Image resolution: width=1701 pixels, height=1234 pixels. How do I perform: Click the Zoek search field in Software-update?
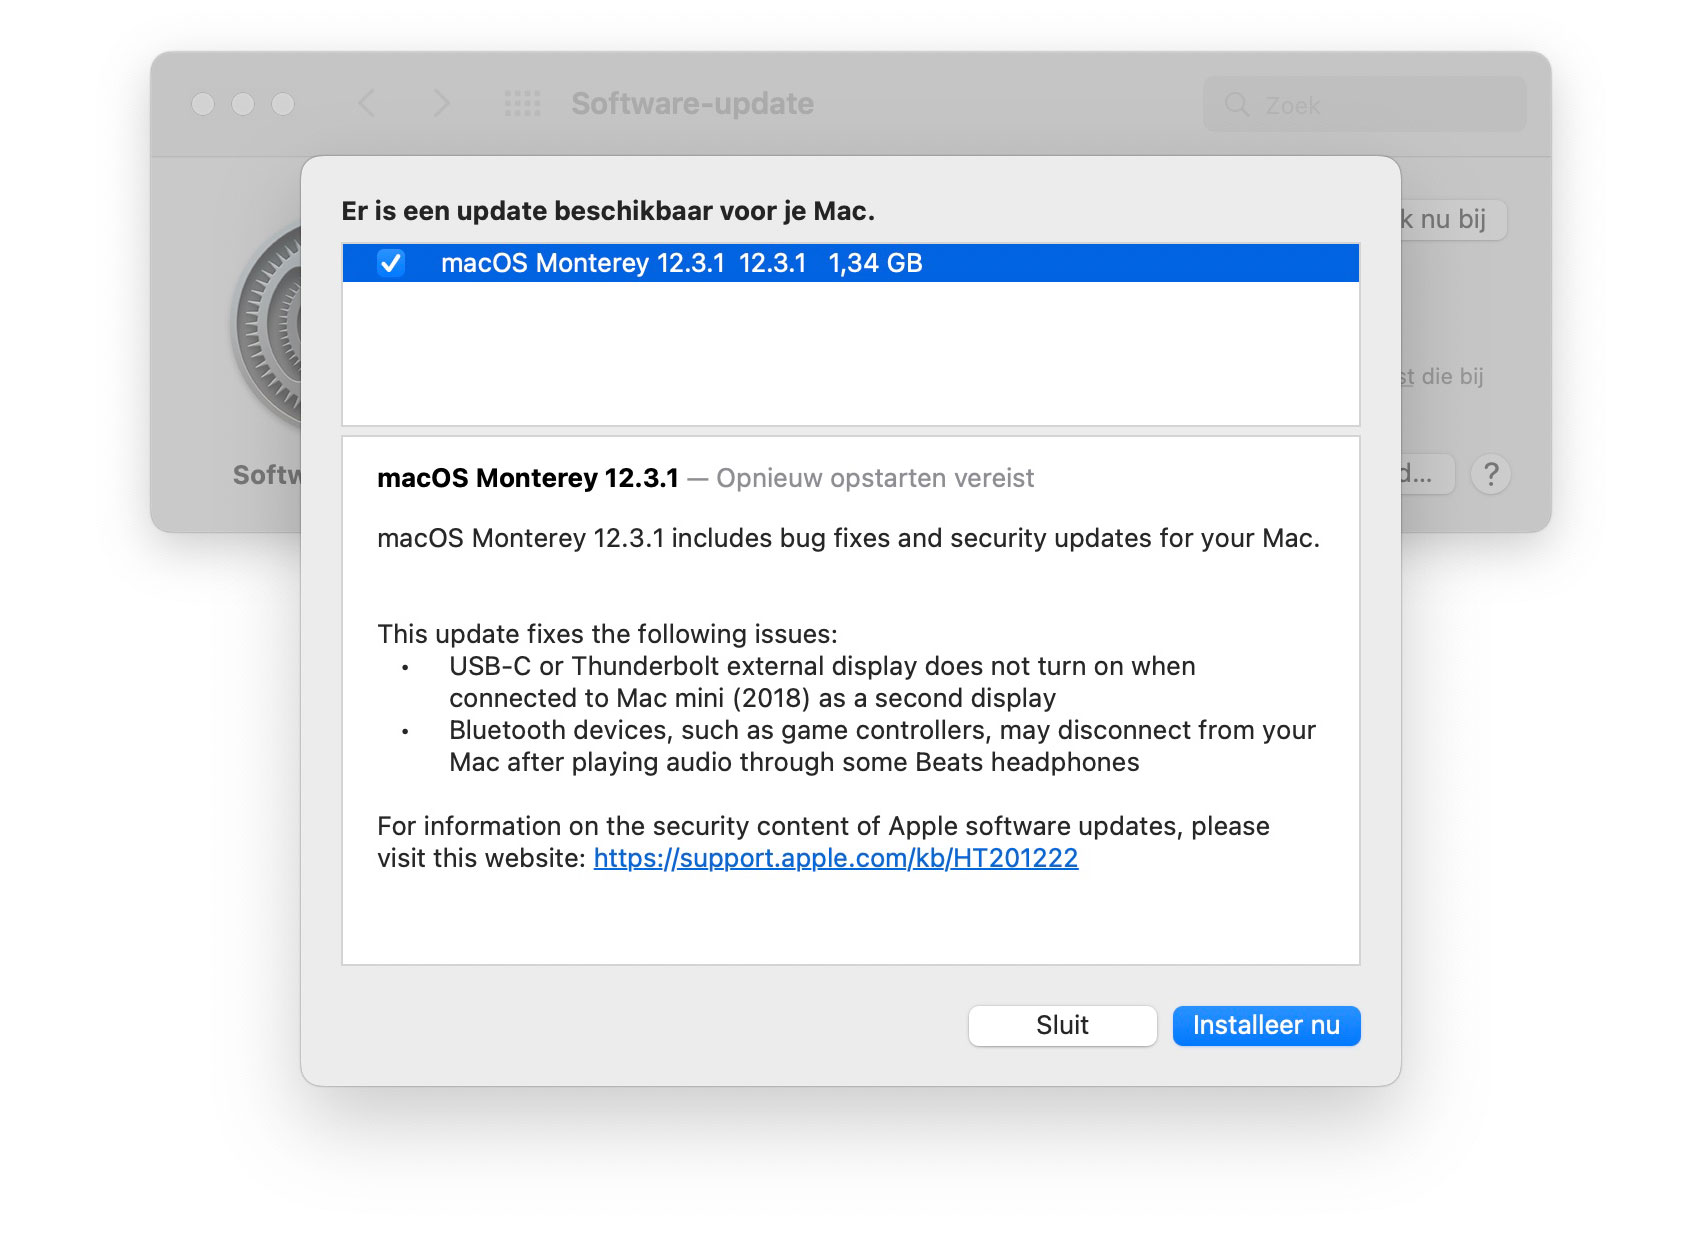point(1364,104)
